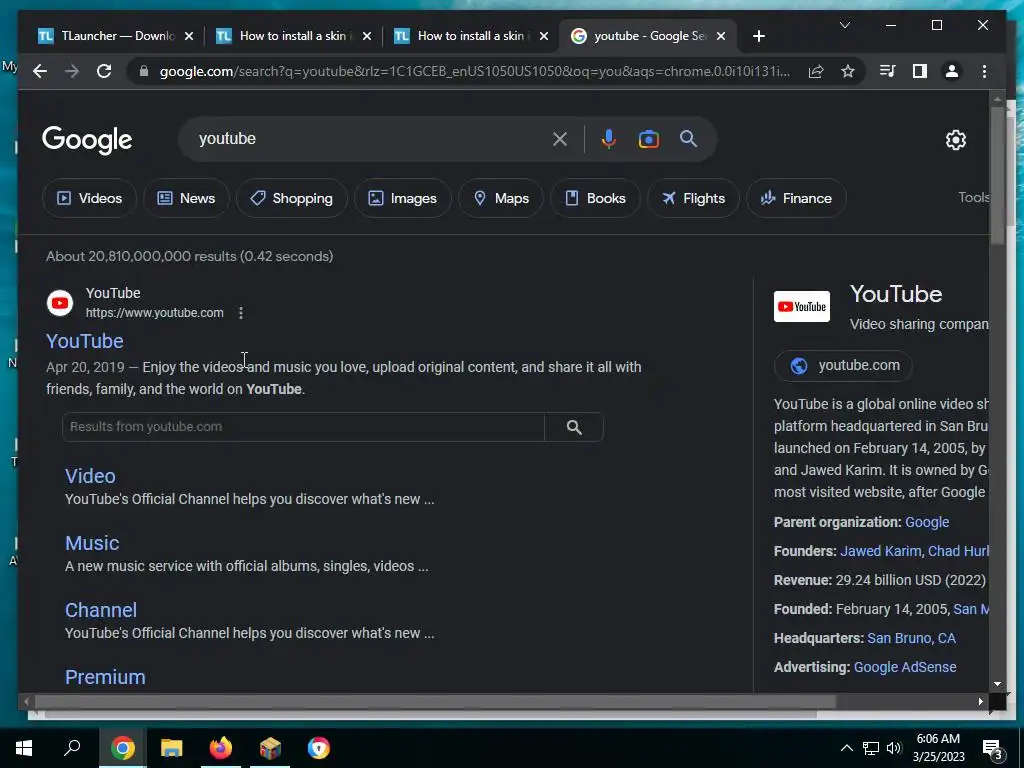The width and height of the screenshot is (1024, 768).
Task: Click the search button in the youtube.com results box
Action: click(574, 427)
